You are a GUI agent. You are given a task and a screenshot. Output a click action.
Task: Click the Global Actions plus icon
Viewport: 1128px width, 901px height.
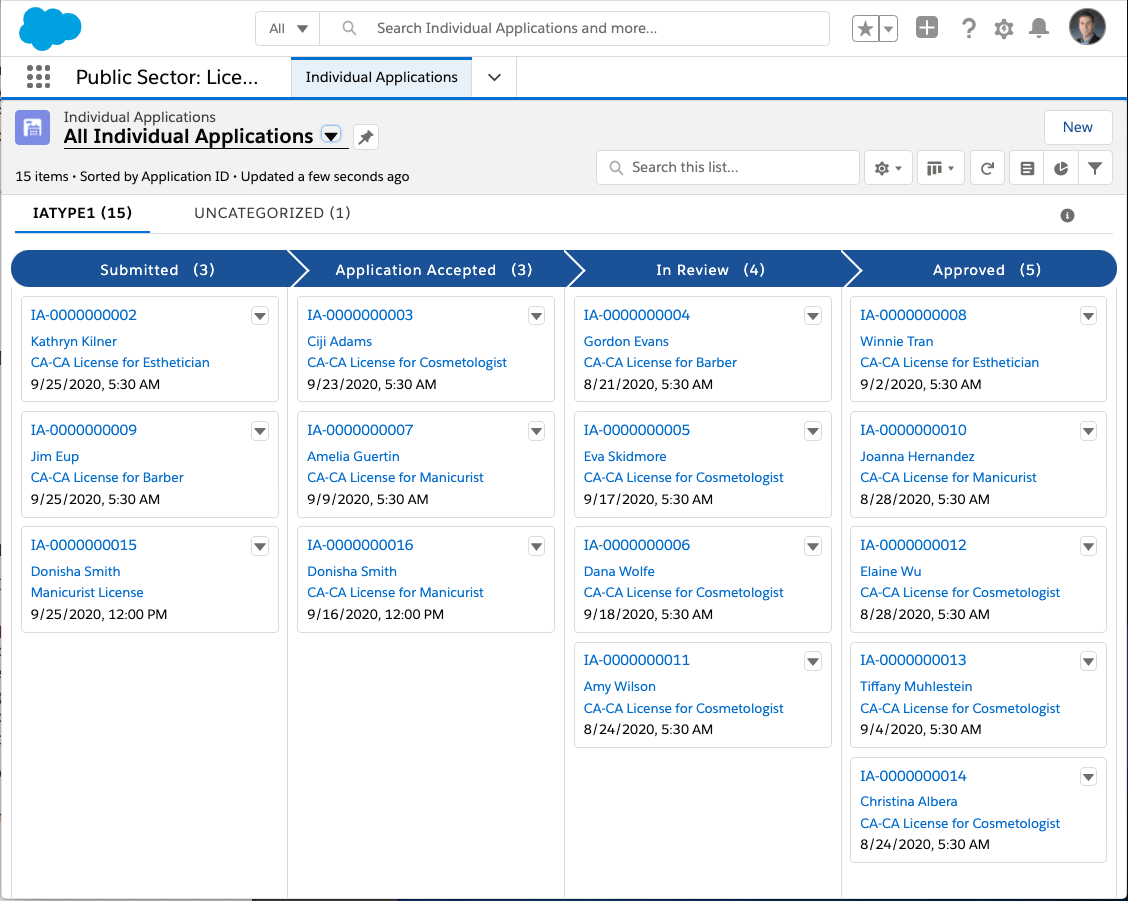(x=926, y=28)
